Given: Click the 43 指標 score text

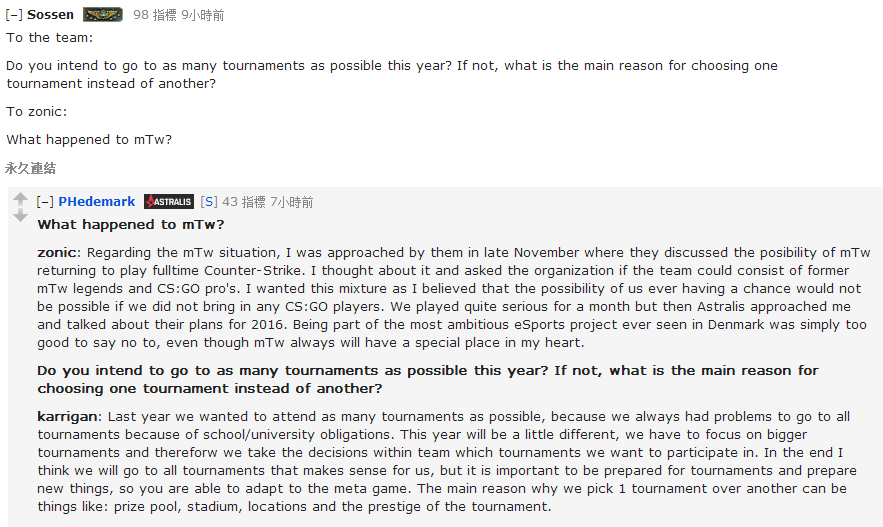Looking at the screenshot, I should pos(244,202).
